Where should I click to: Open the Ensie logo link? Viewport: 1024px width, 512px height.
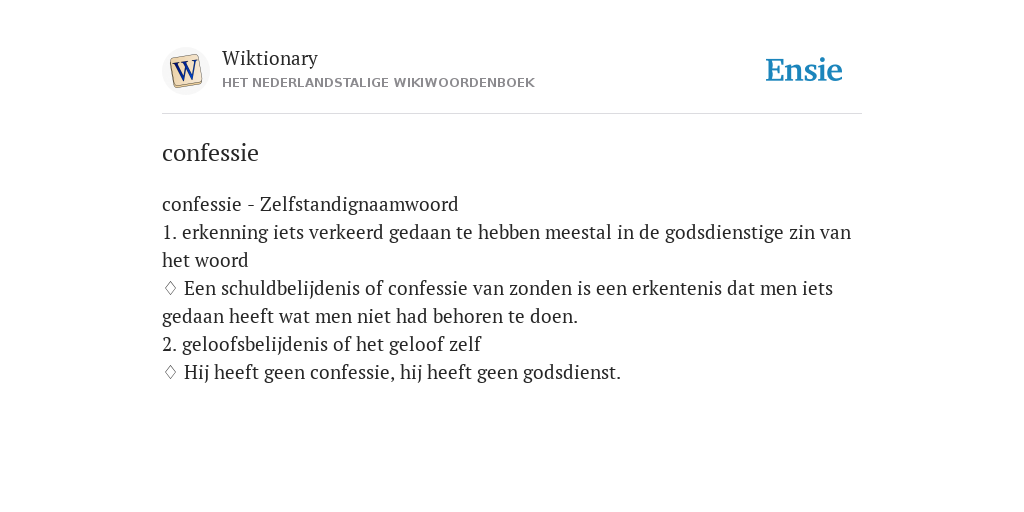pos(804,70)
